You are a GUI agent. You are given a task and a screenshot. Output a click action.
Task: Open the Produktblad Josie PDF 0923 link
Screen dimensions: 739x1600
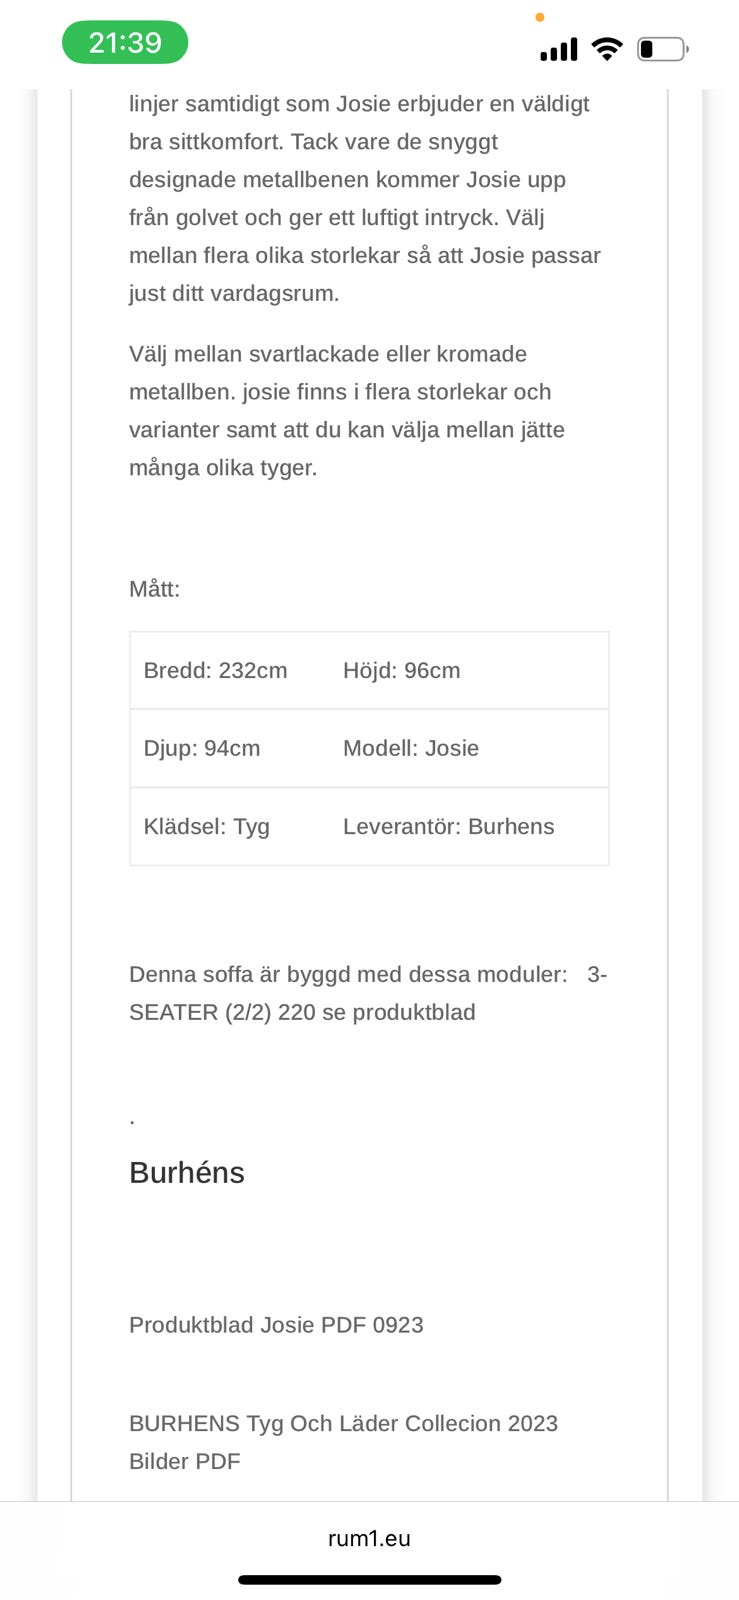276,1325
